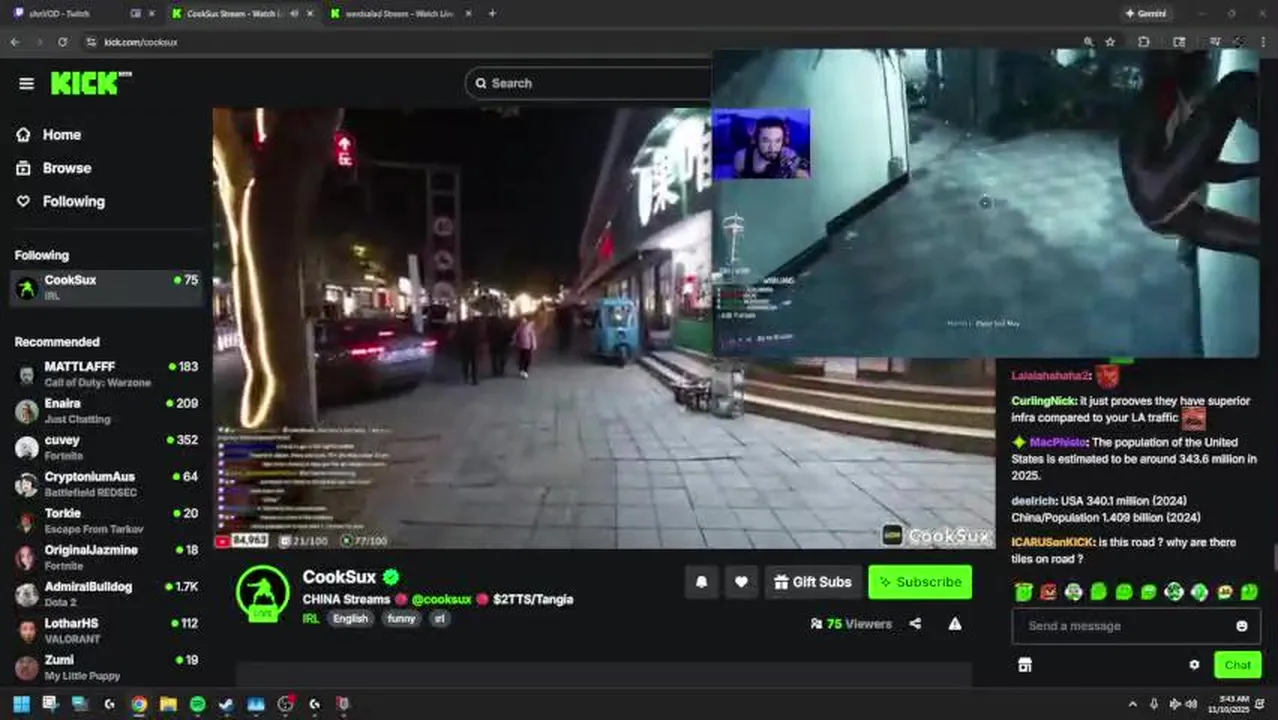Image resolution: width=1278 pixels, height=720 pixels.
Task: Open recommended channel Zumi
Action: [105, 667]
